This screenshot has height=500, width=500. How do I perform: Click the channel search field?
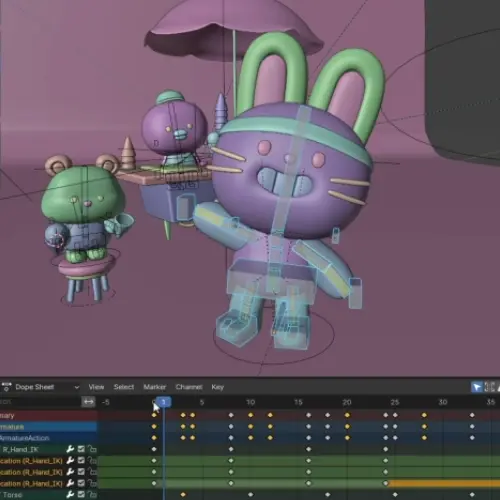click(x=40, y=402)
